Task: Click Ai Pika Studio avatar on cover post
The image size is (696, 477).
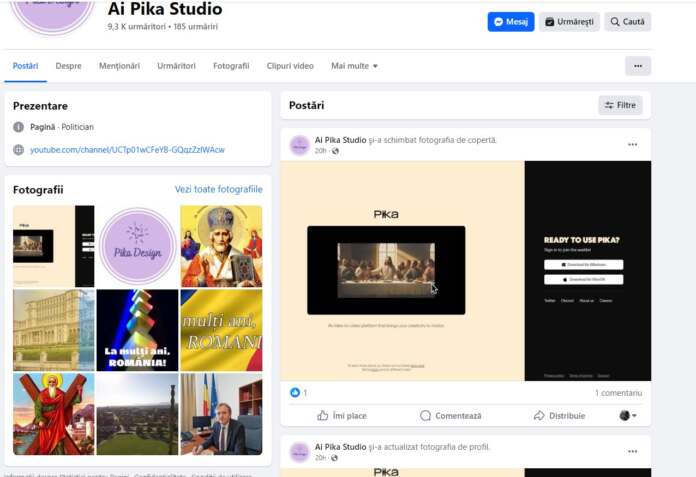Action: (300, 145)
